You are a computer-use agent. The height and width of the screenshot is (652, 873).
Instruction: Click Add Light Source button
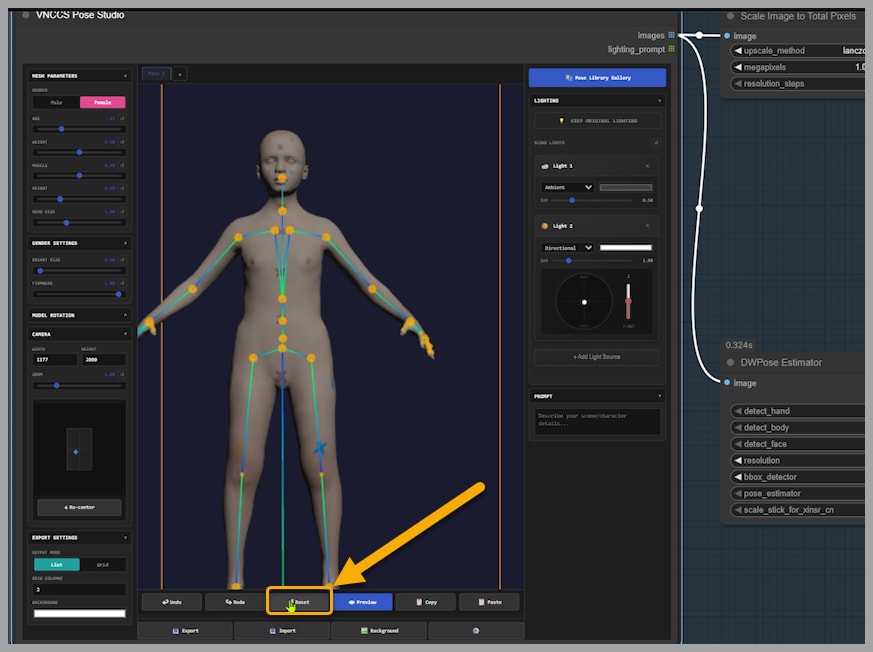[597, 357]
